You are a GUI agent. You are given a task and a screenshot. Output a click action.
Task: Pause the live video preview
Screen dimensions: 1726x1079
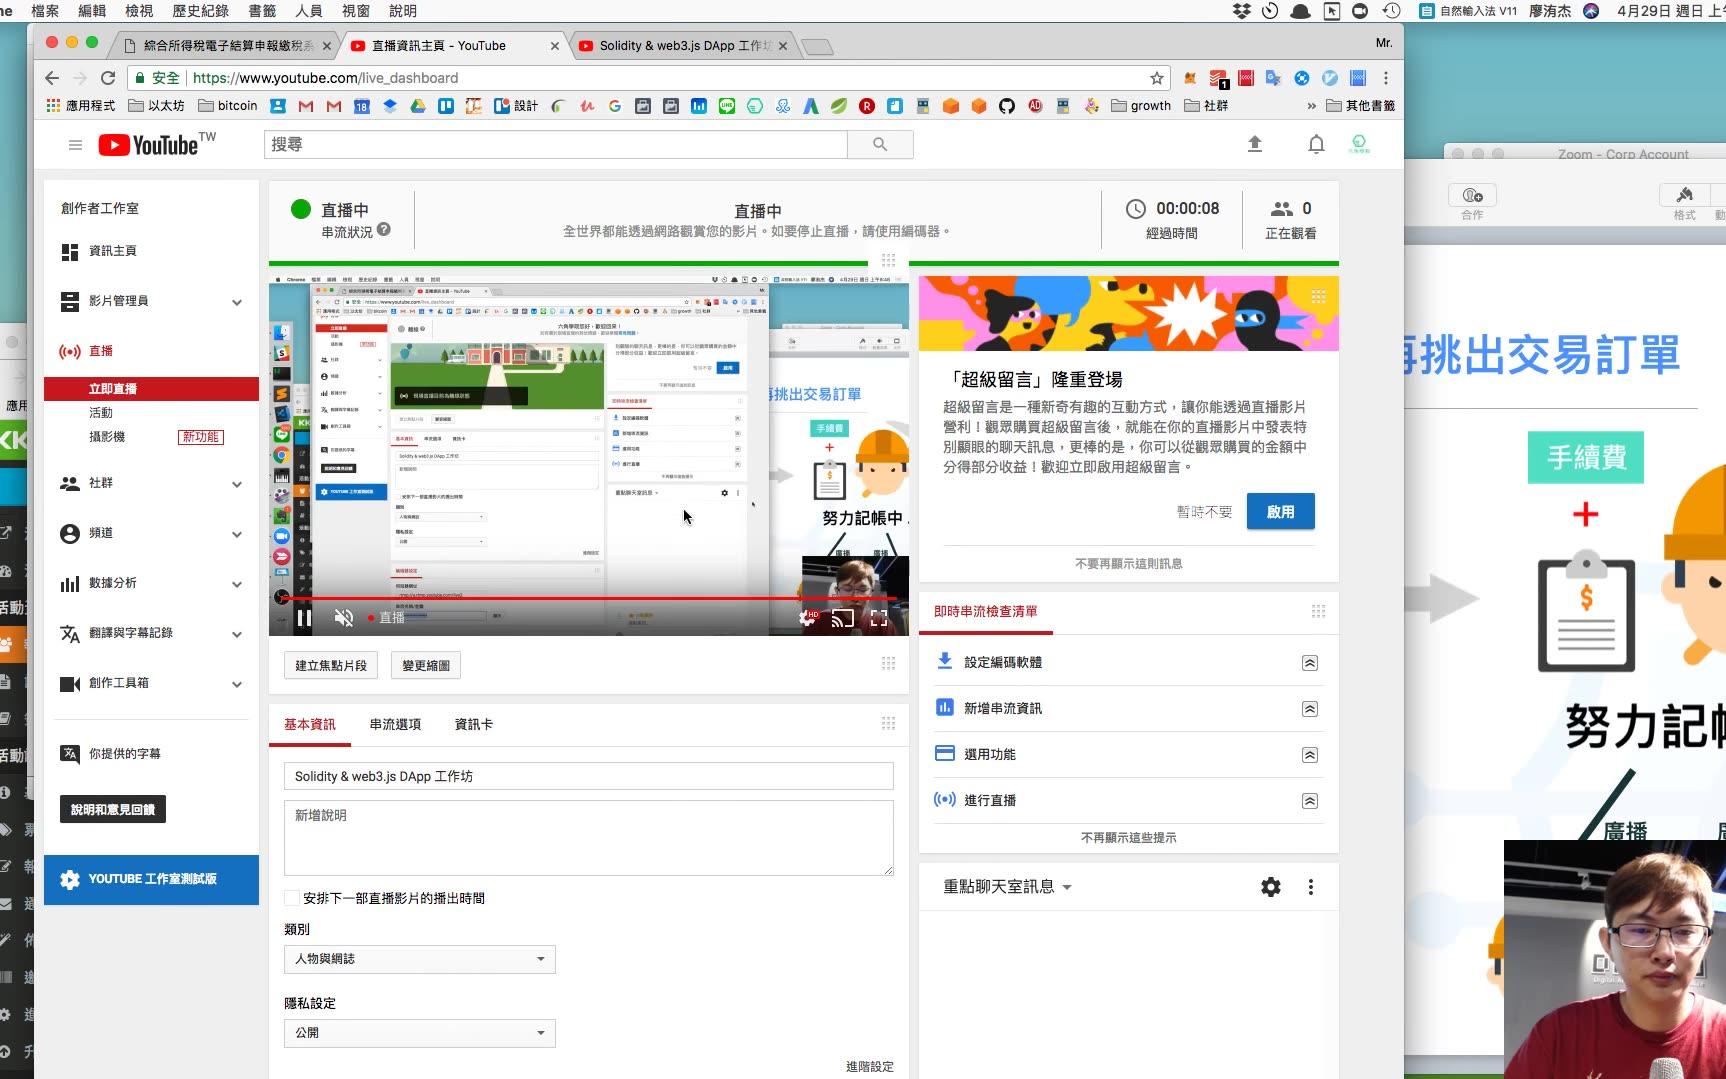[x=305, y=618]
